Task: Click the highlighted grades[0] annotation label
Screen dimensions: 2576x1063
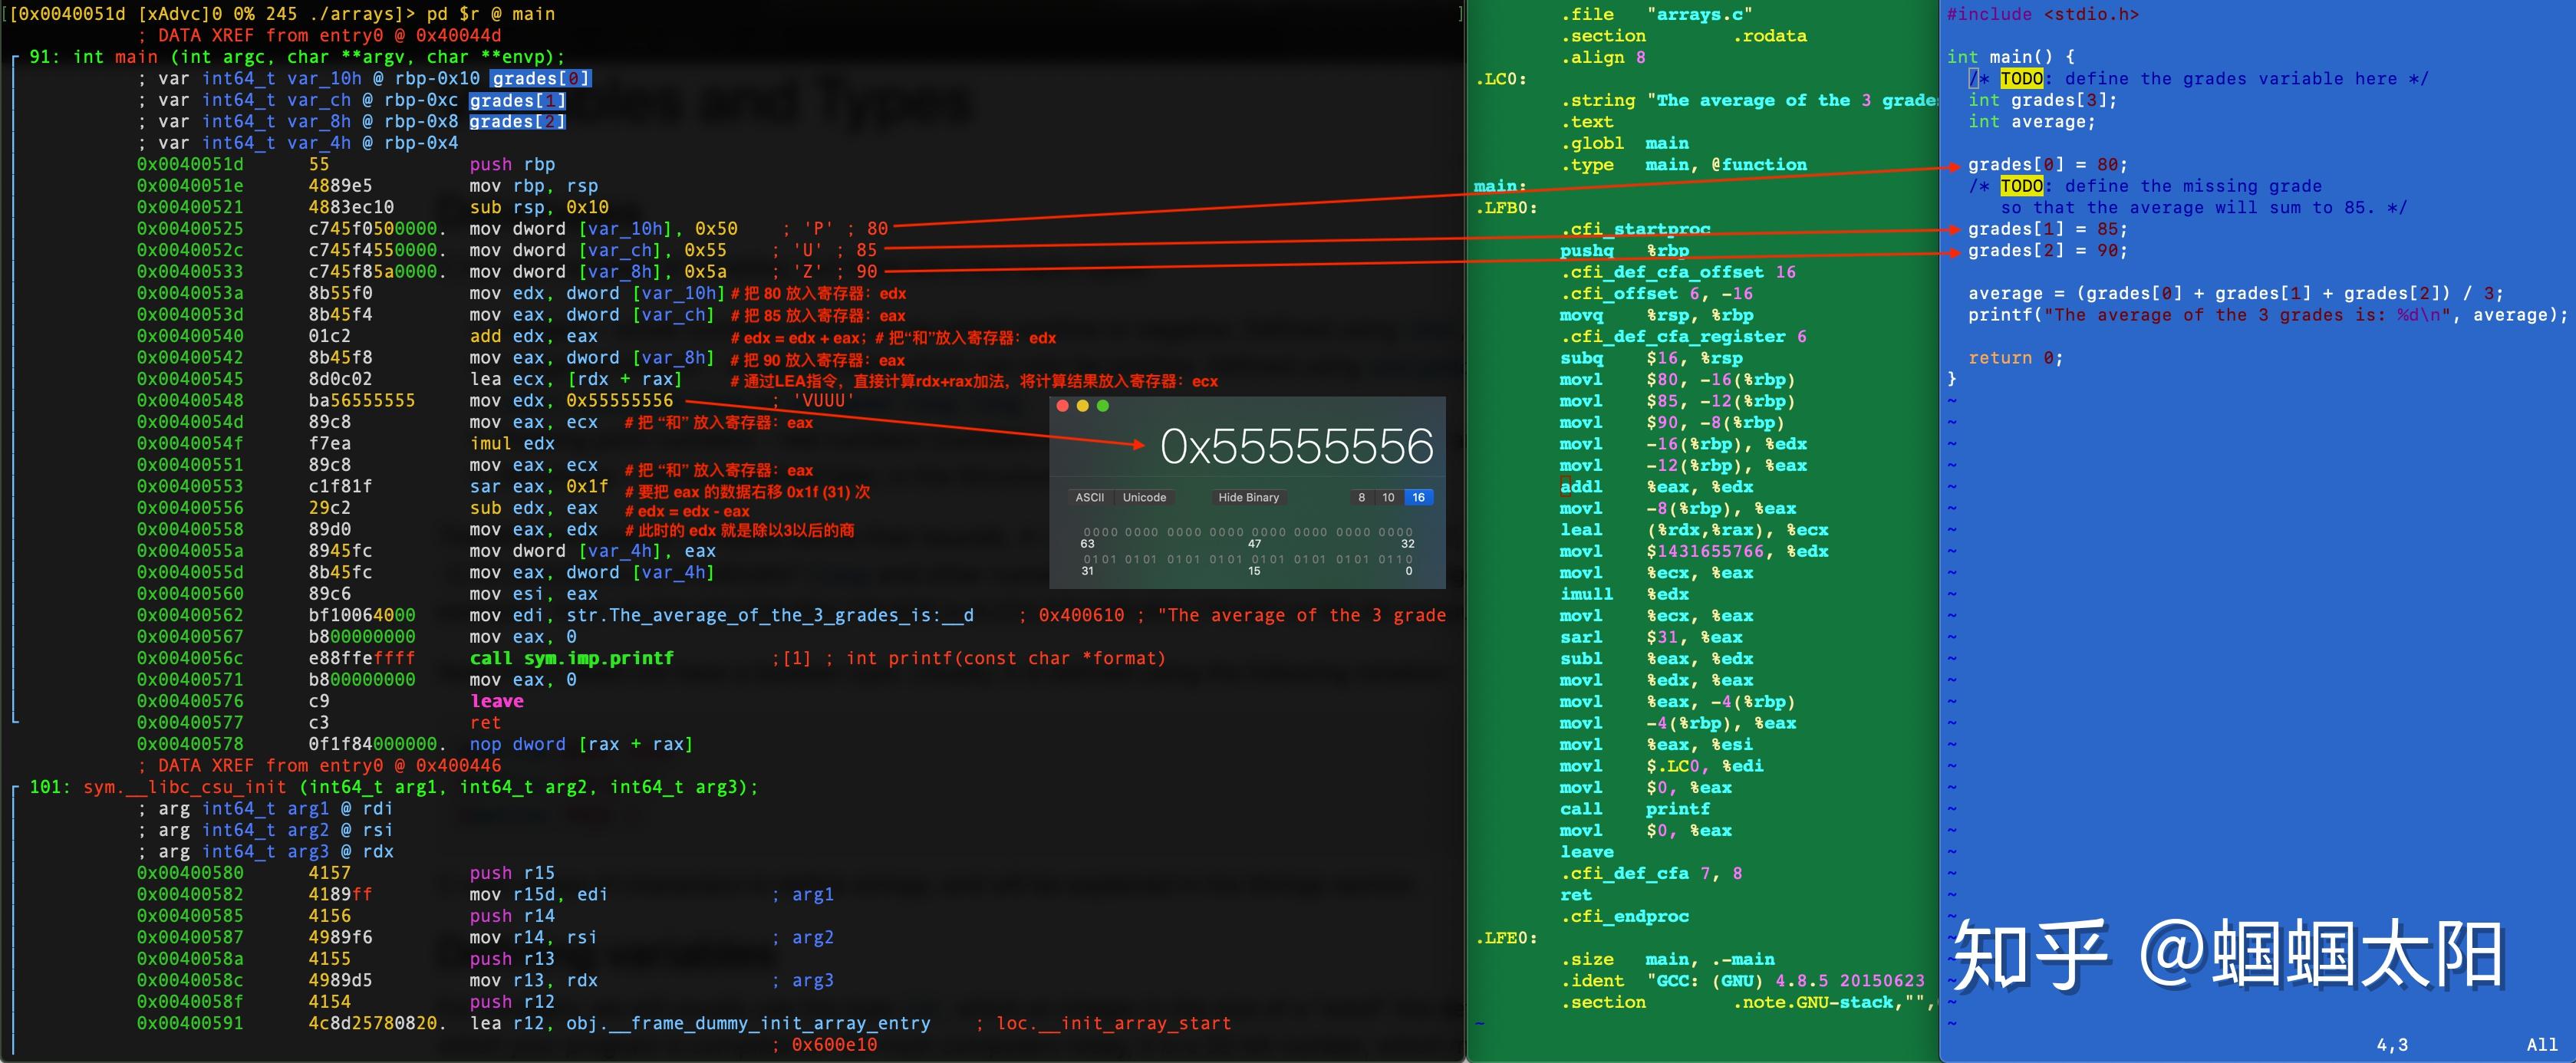Action: click(x=541, y=79)
